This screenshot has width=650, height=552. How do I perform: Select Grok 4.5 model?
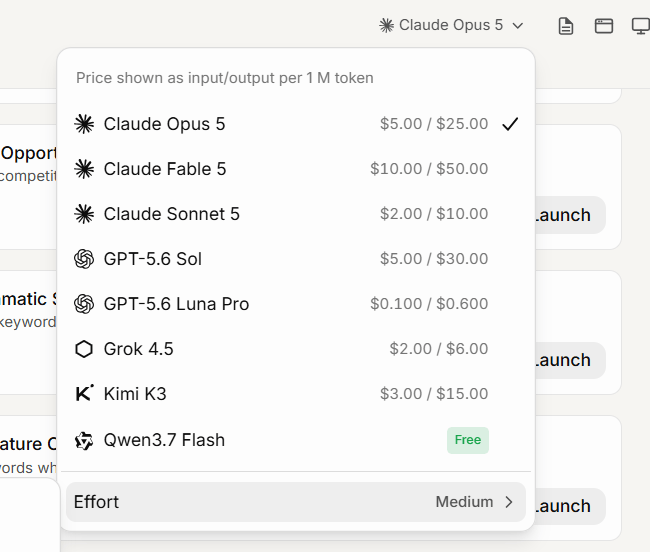[x=296, y=349]
